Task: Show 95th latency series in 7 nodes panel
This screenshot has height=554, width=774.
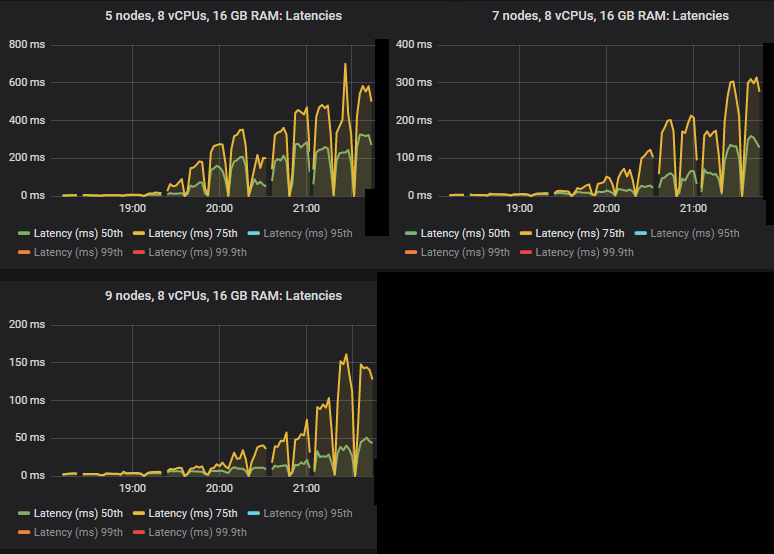Action: [x=694, y=233]
